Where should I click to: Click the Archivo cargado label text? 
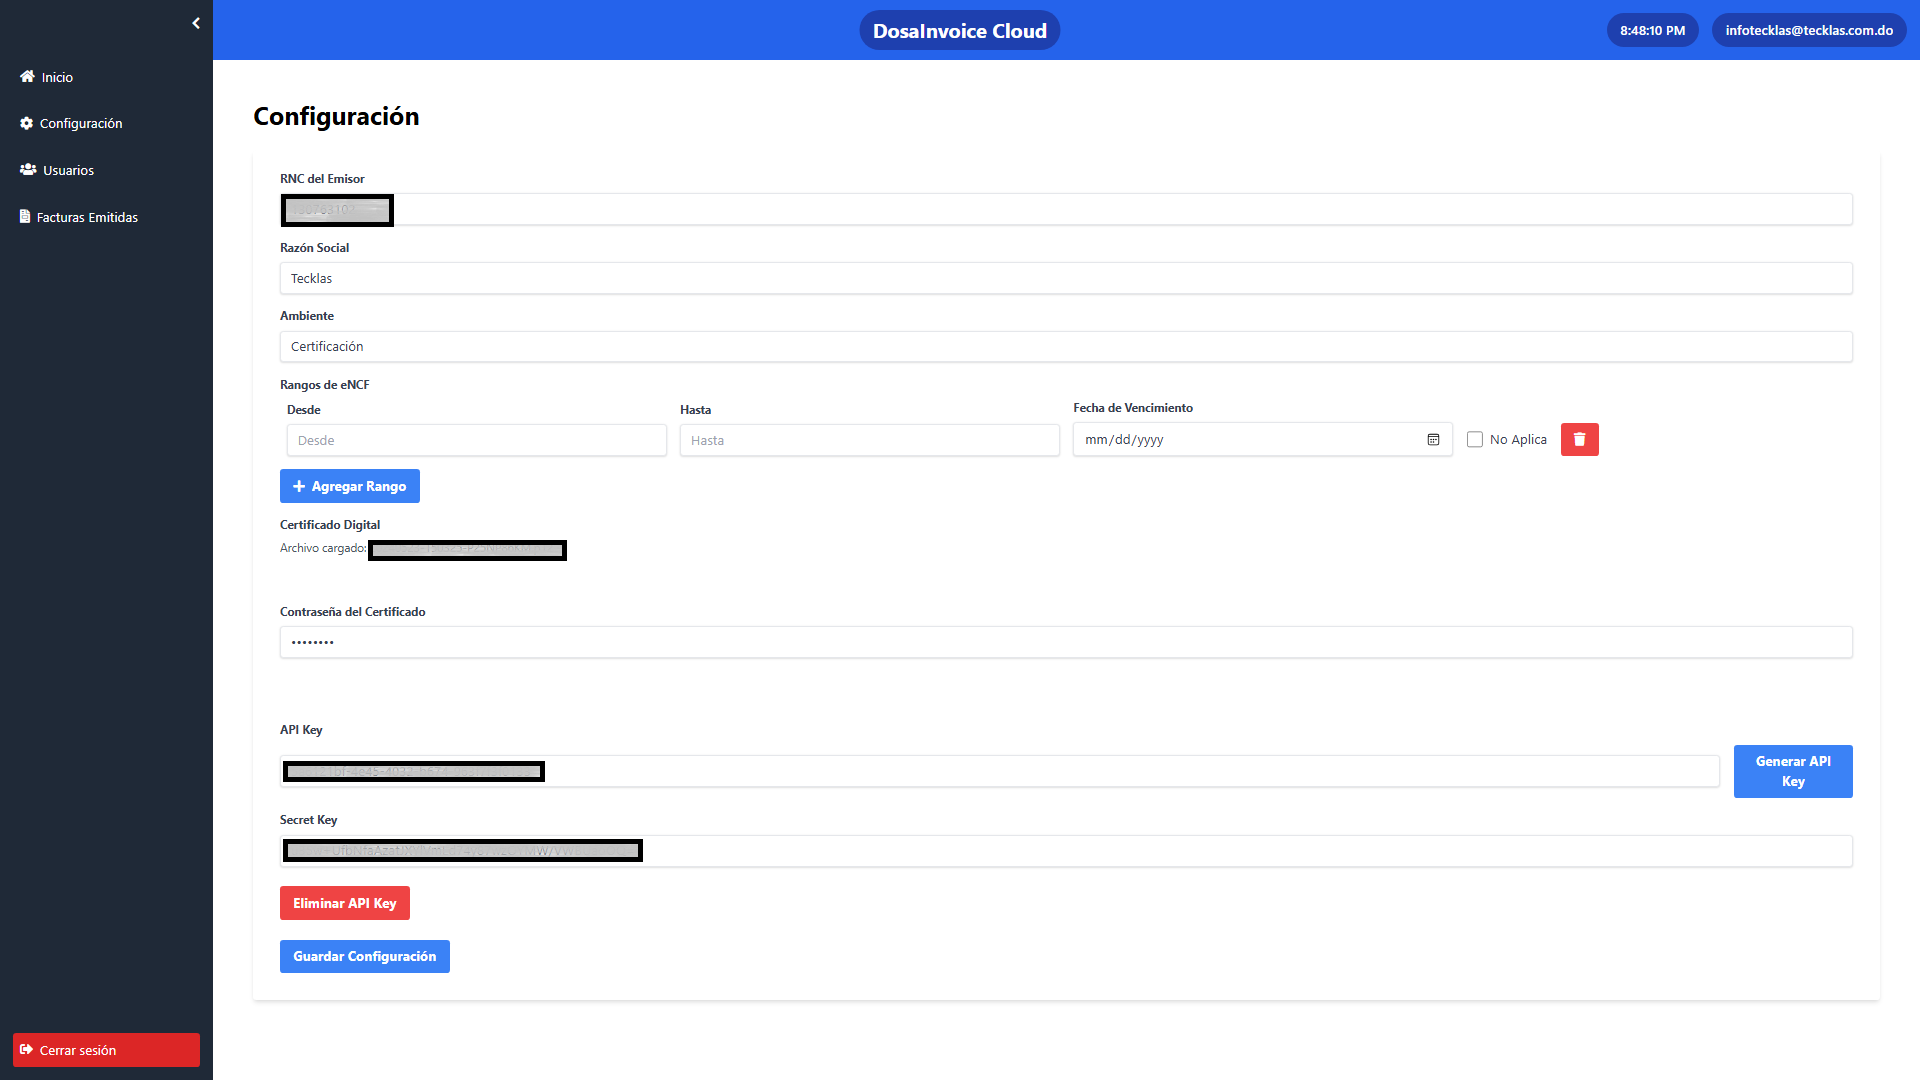323,548
